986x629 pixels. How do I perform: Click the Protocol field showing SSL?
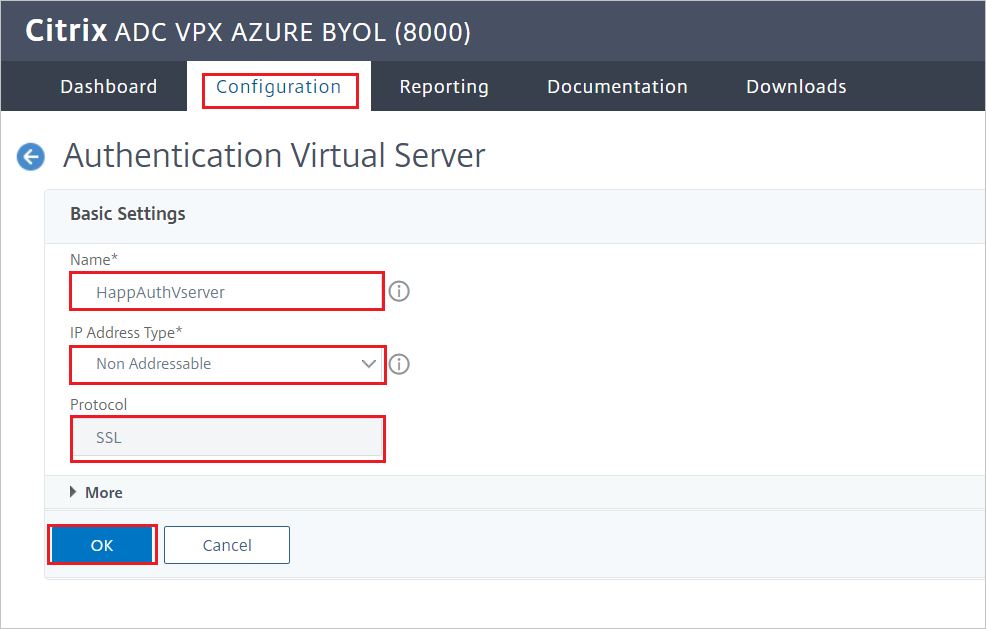coord(227,438)
